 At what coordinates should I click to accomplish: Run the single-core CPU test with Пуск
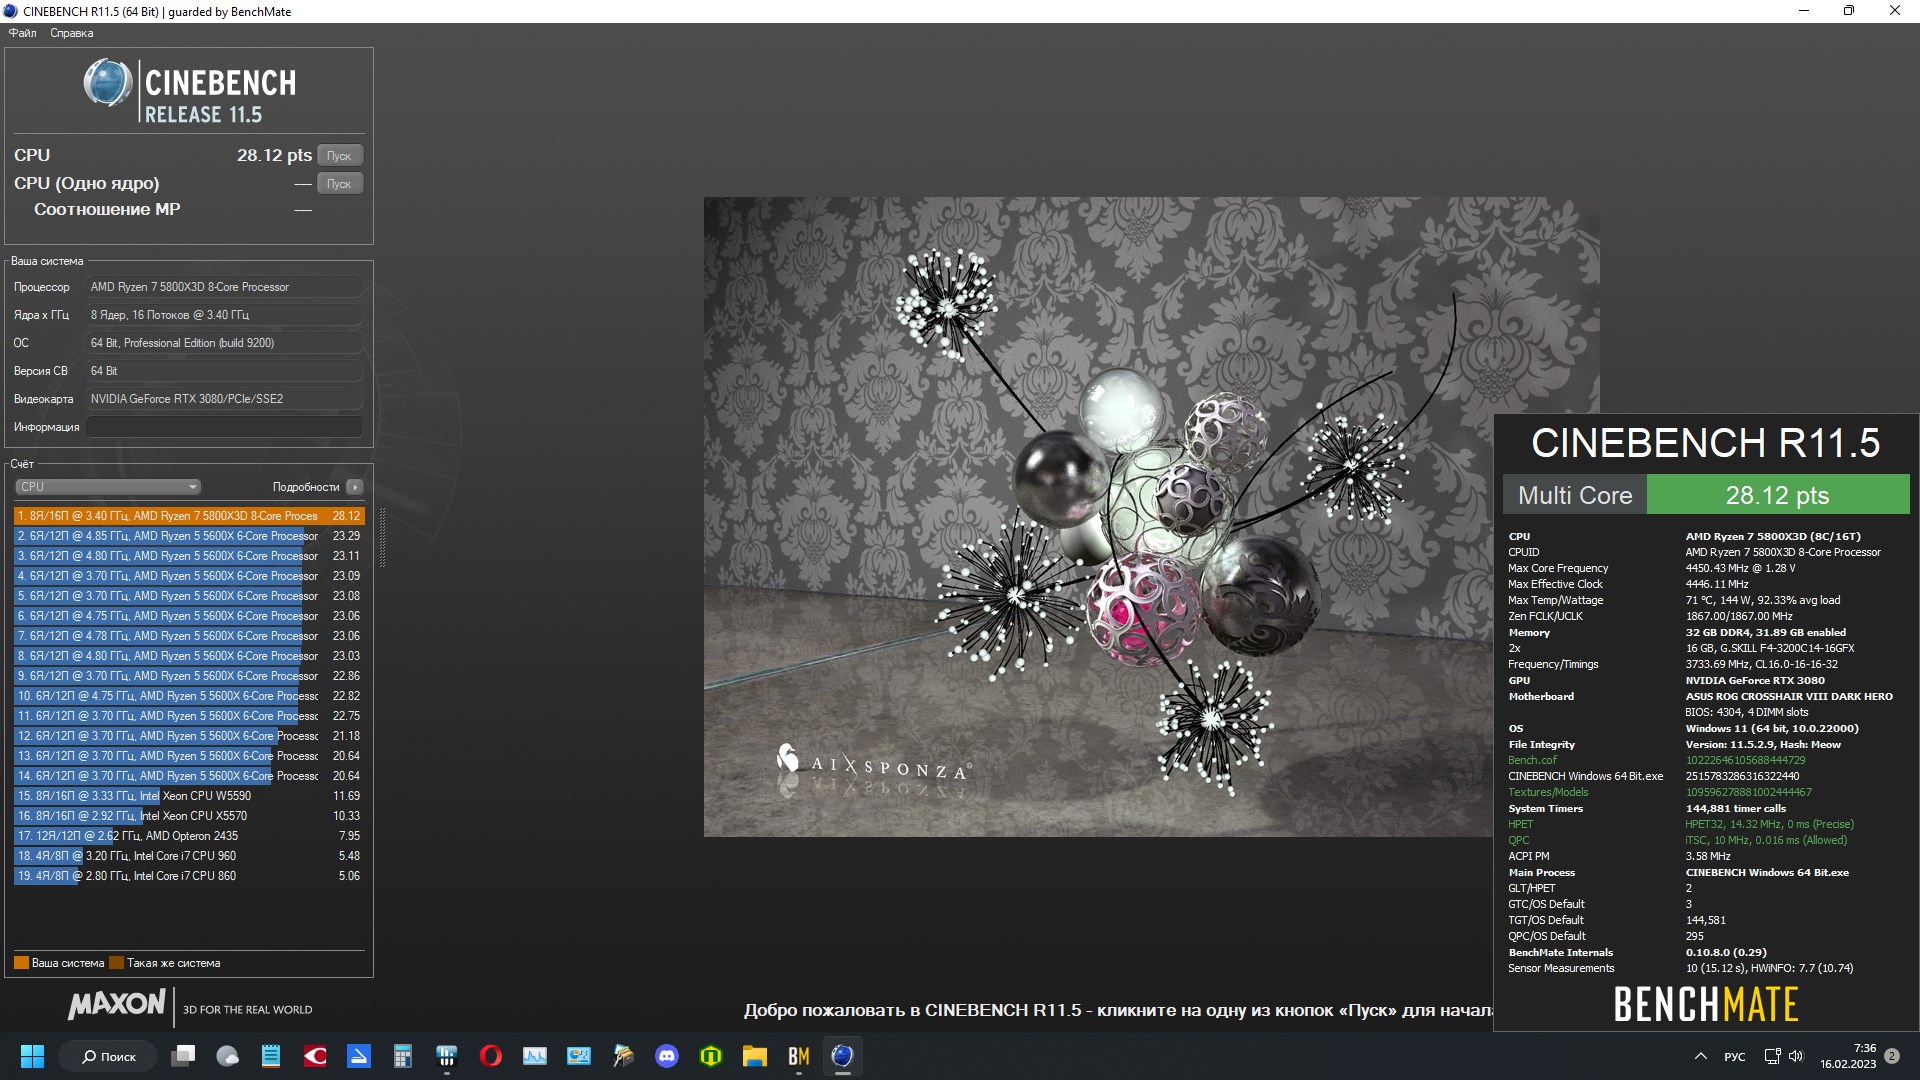[x=339, y=184]
